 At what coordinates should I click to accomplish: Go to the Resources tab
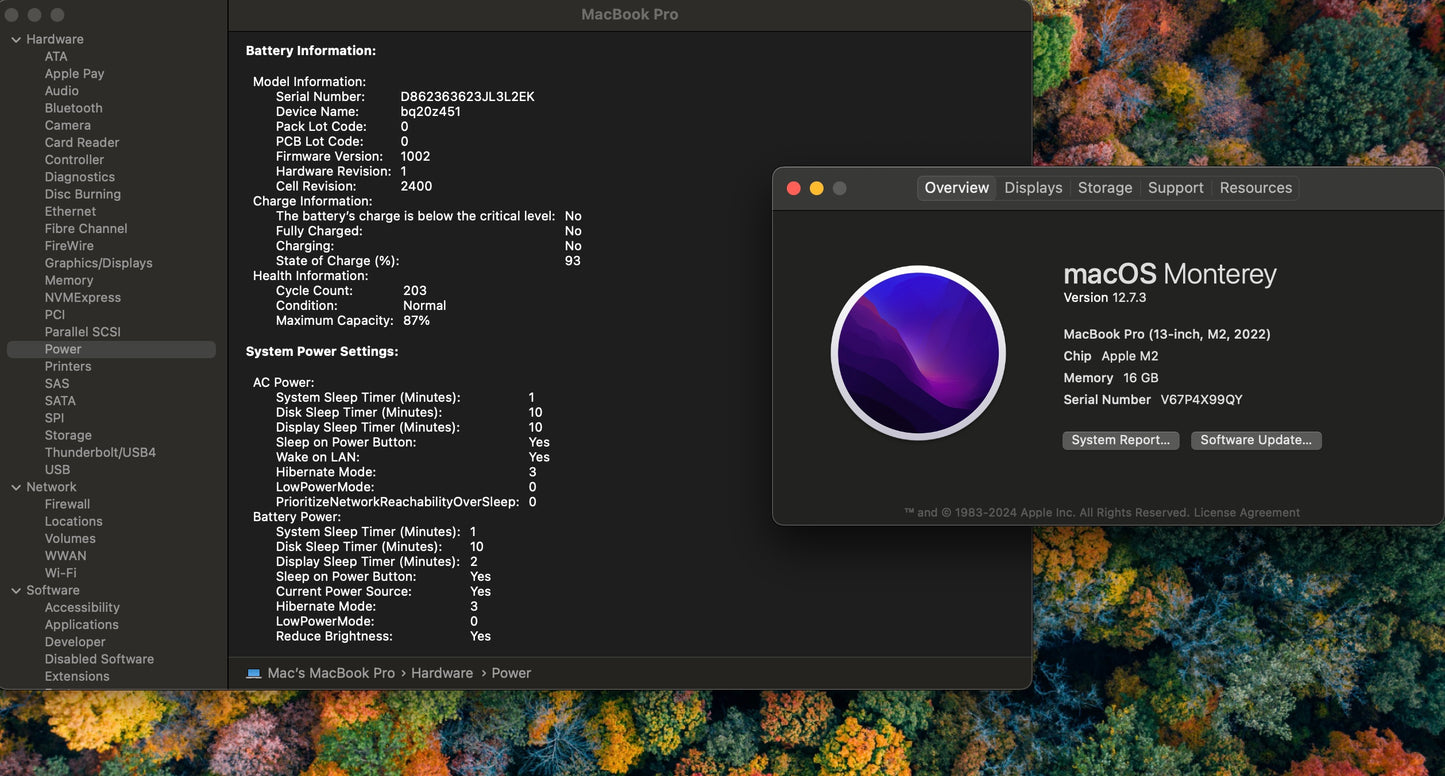[x=1255, y=188]
